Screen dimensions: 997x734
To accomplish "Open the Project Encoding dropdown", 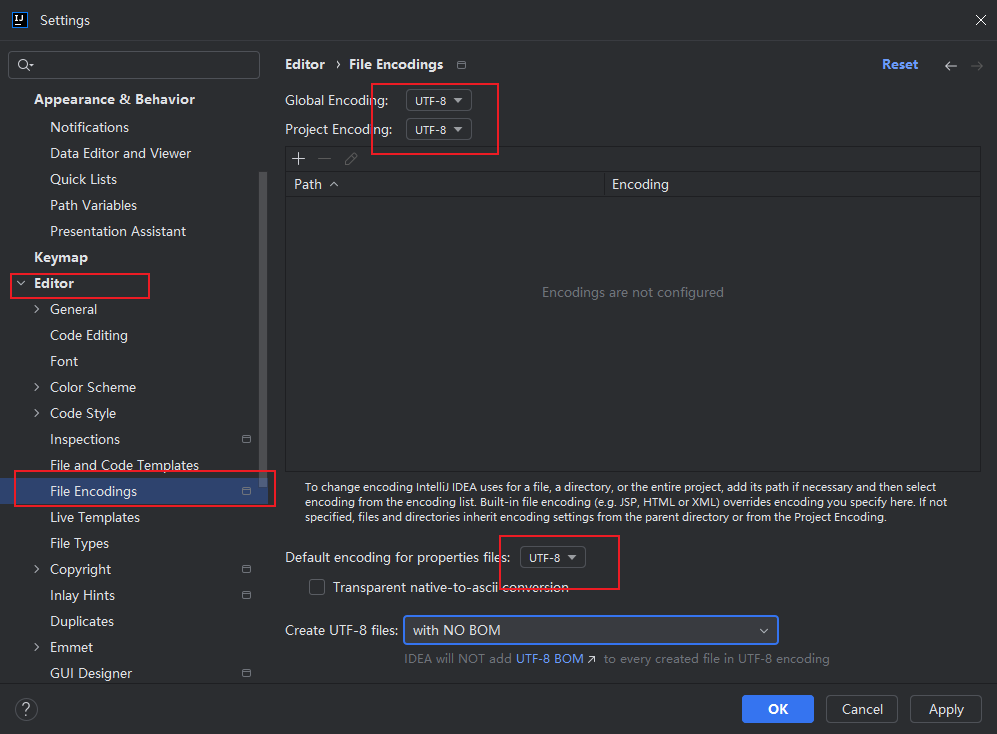I will [439, 130].
